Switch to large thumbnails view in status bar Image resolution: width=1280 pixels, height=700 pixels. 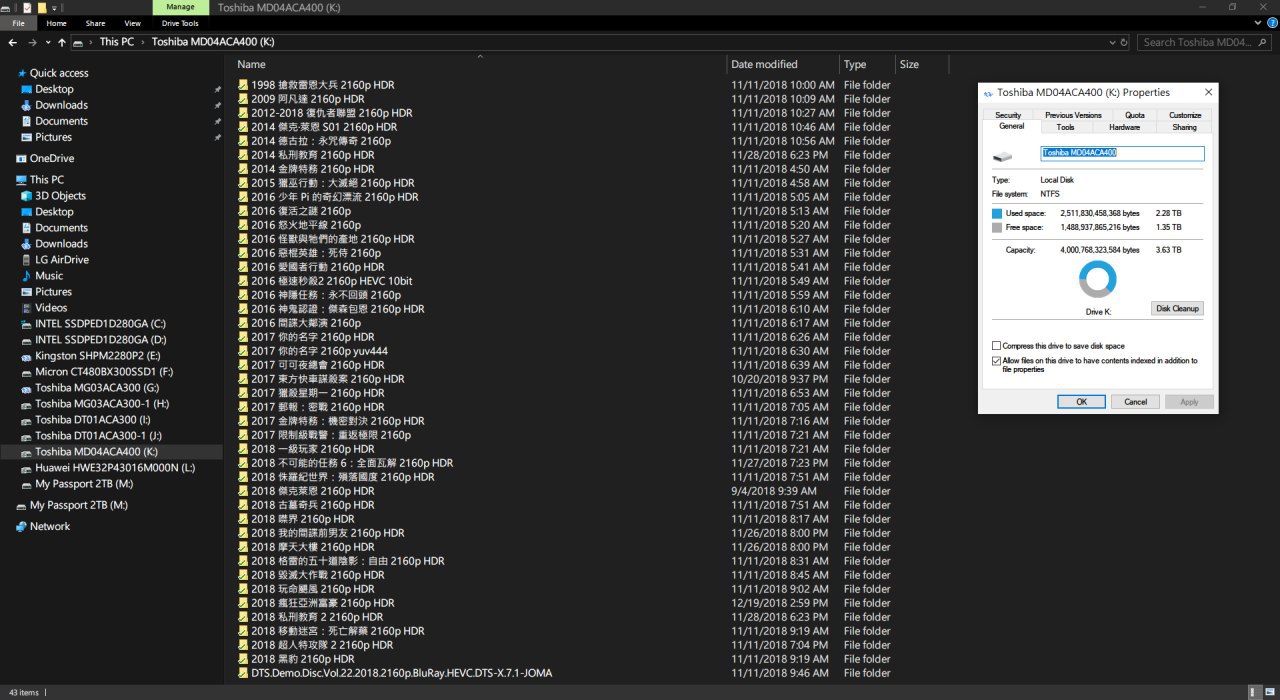point(1269,692)
